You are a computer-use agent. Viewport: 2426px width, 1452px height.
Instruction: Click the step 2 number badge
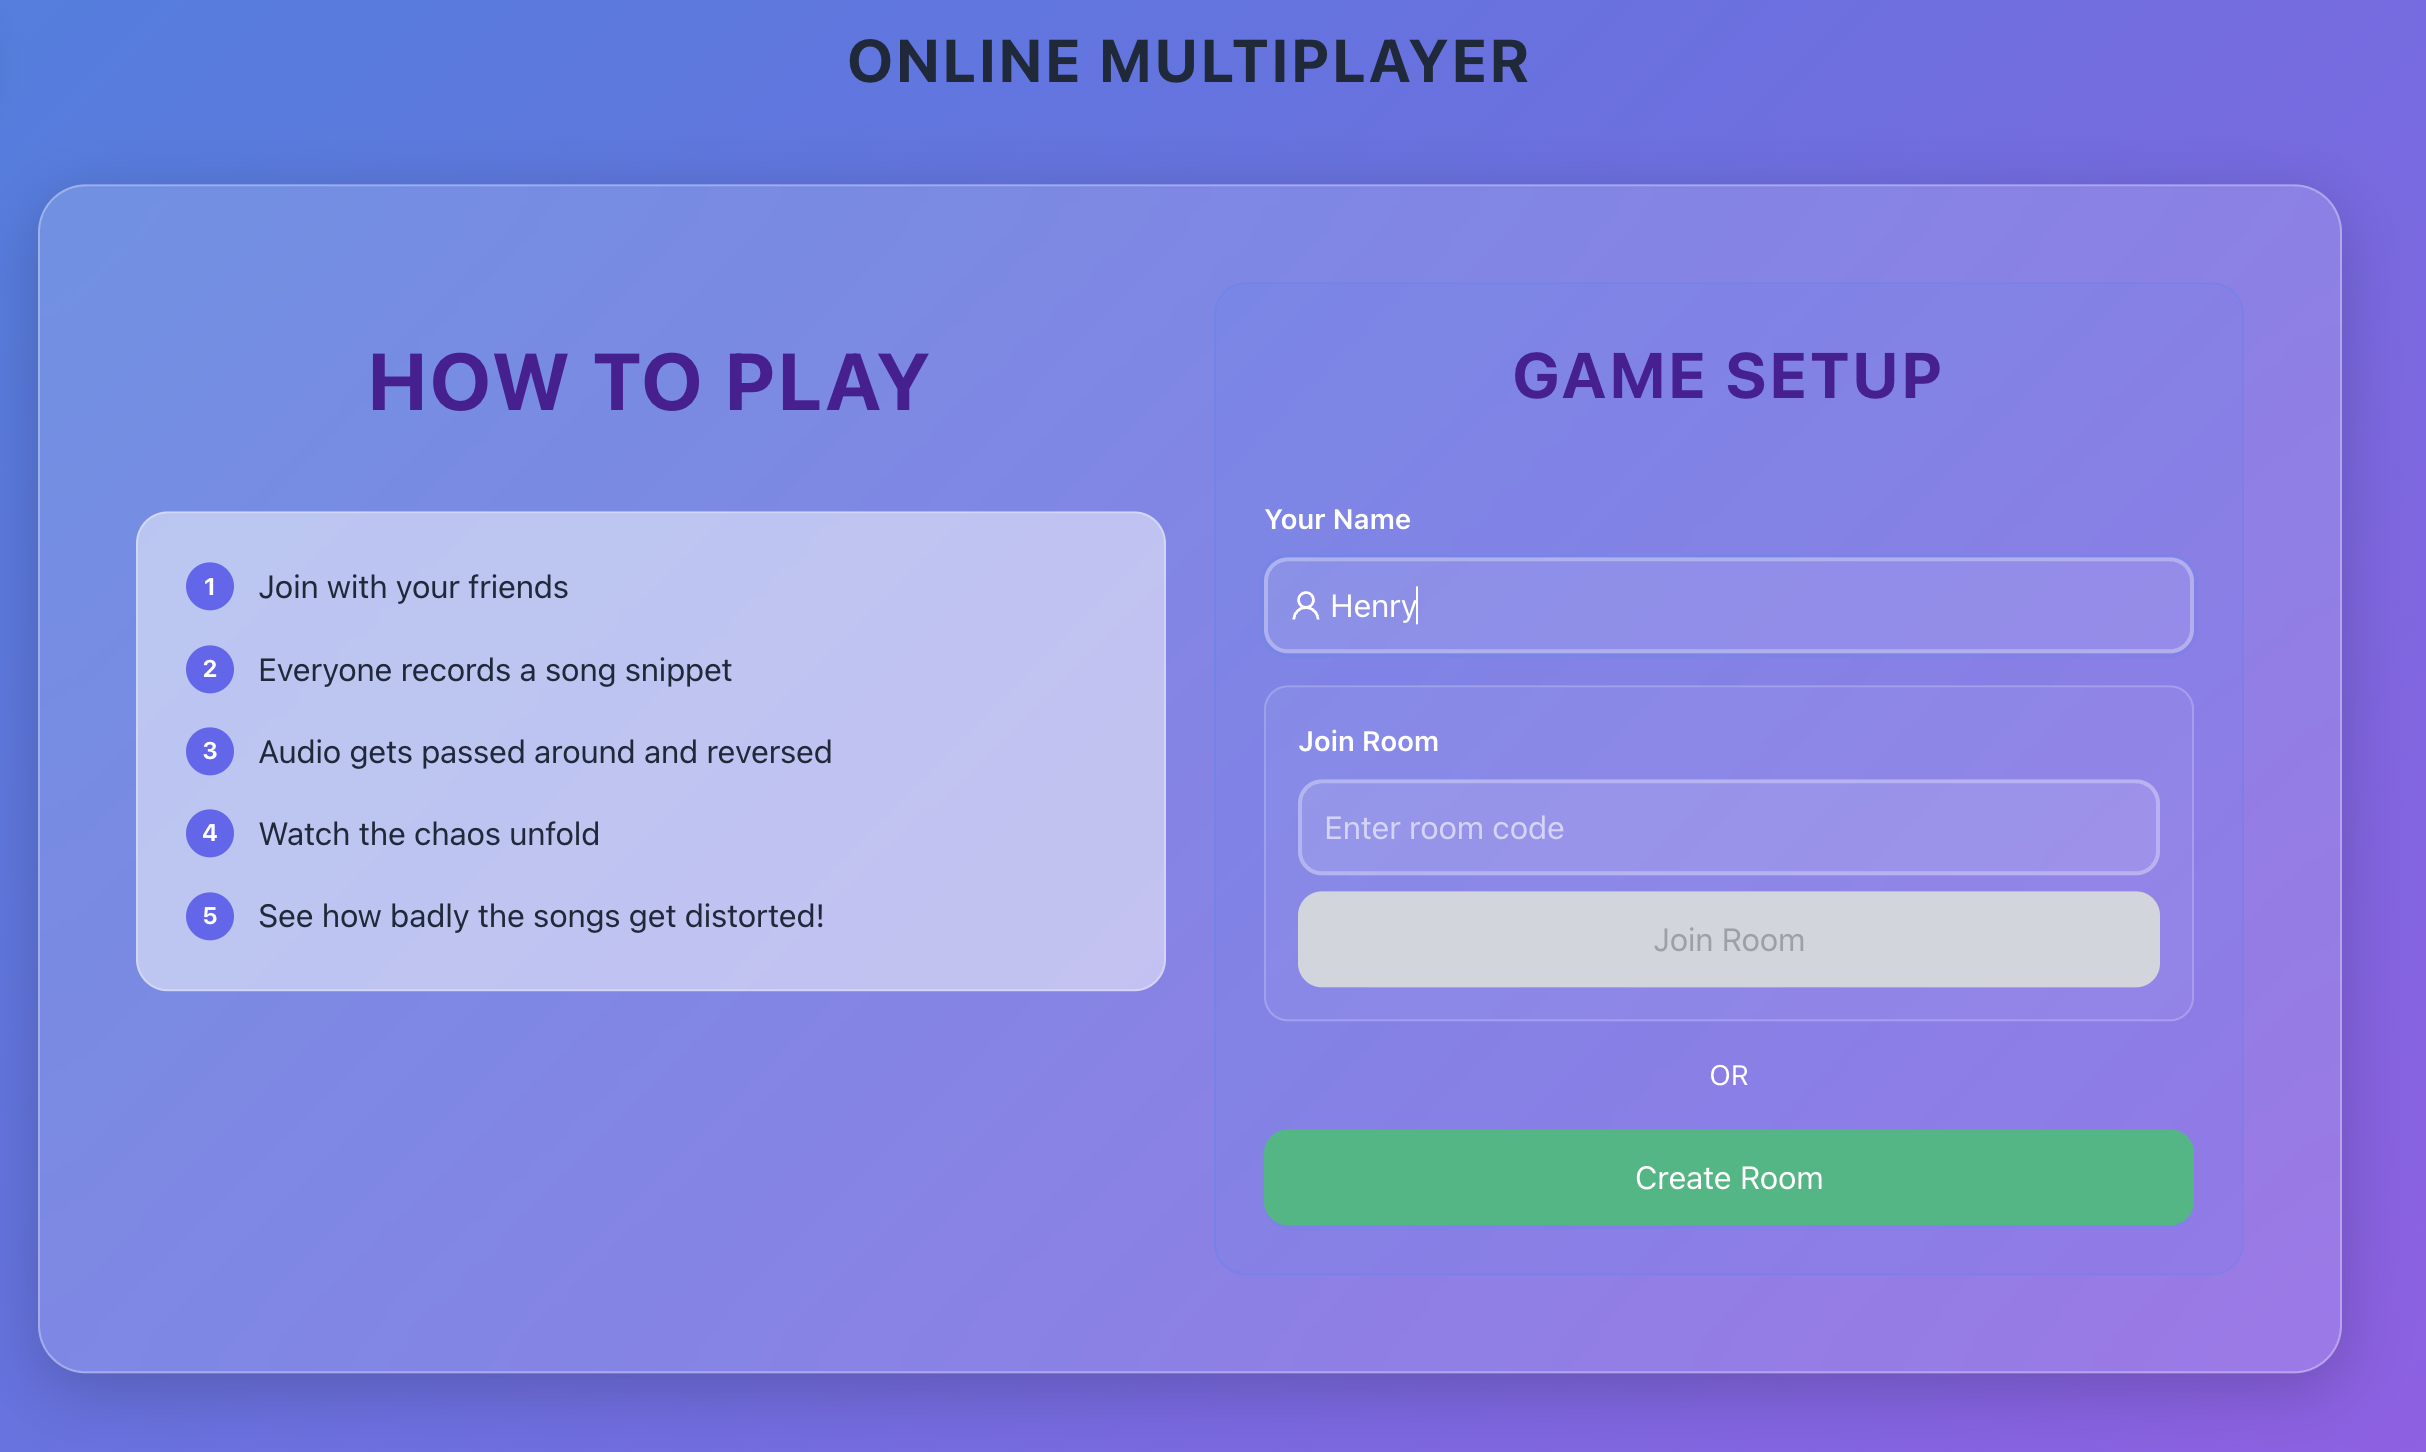coord(210,669)
